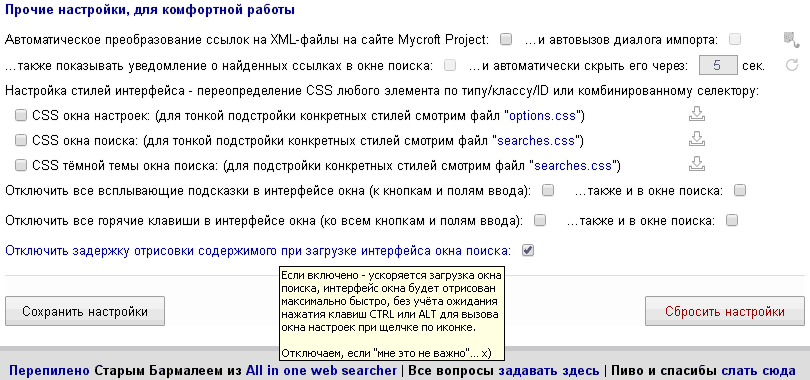810x380 pixels.
Task: Check 'Отключить все всплывающие подсказки' box
Action: (548, 191)
